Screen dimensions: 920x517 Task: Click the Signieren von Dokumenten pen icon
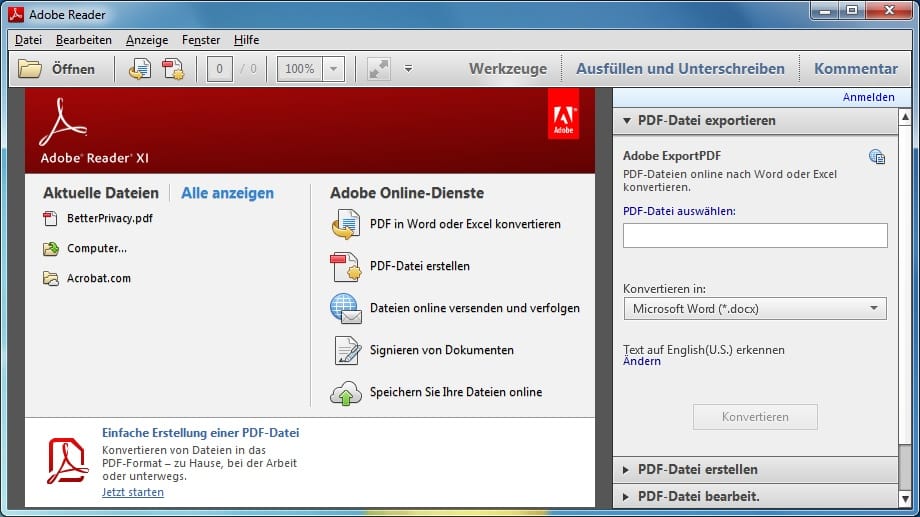(x=347, y=350)
